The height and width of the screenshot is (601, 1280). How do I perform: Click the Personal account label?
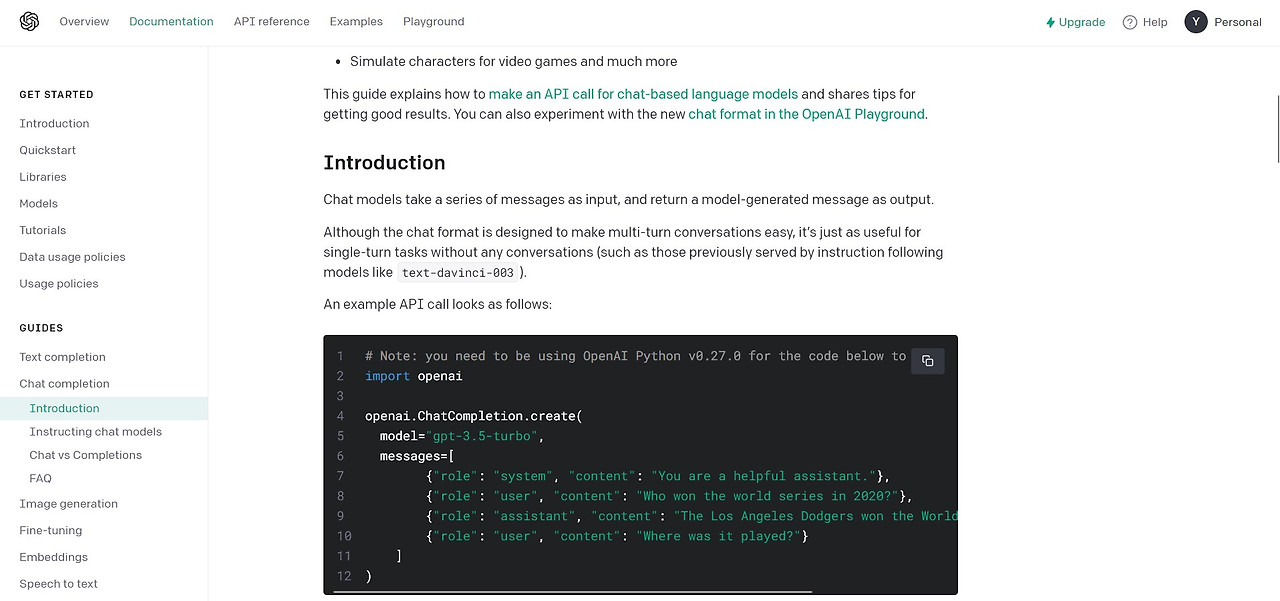(1238, 22)
